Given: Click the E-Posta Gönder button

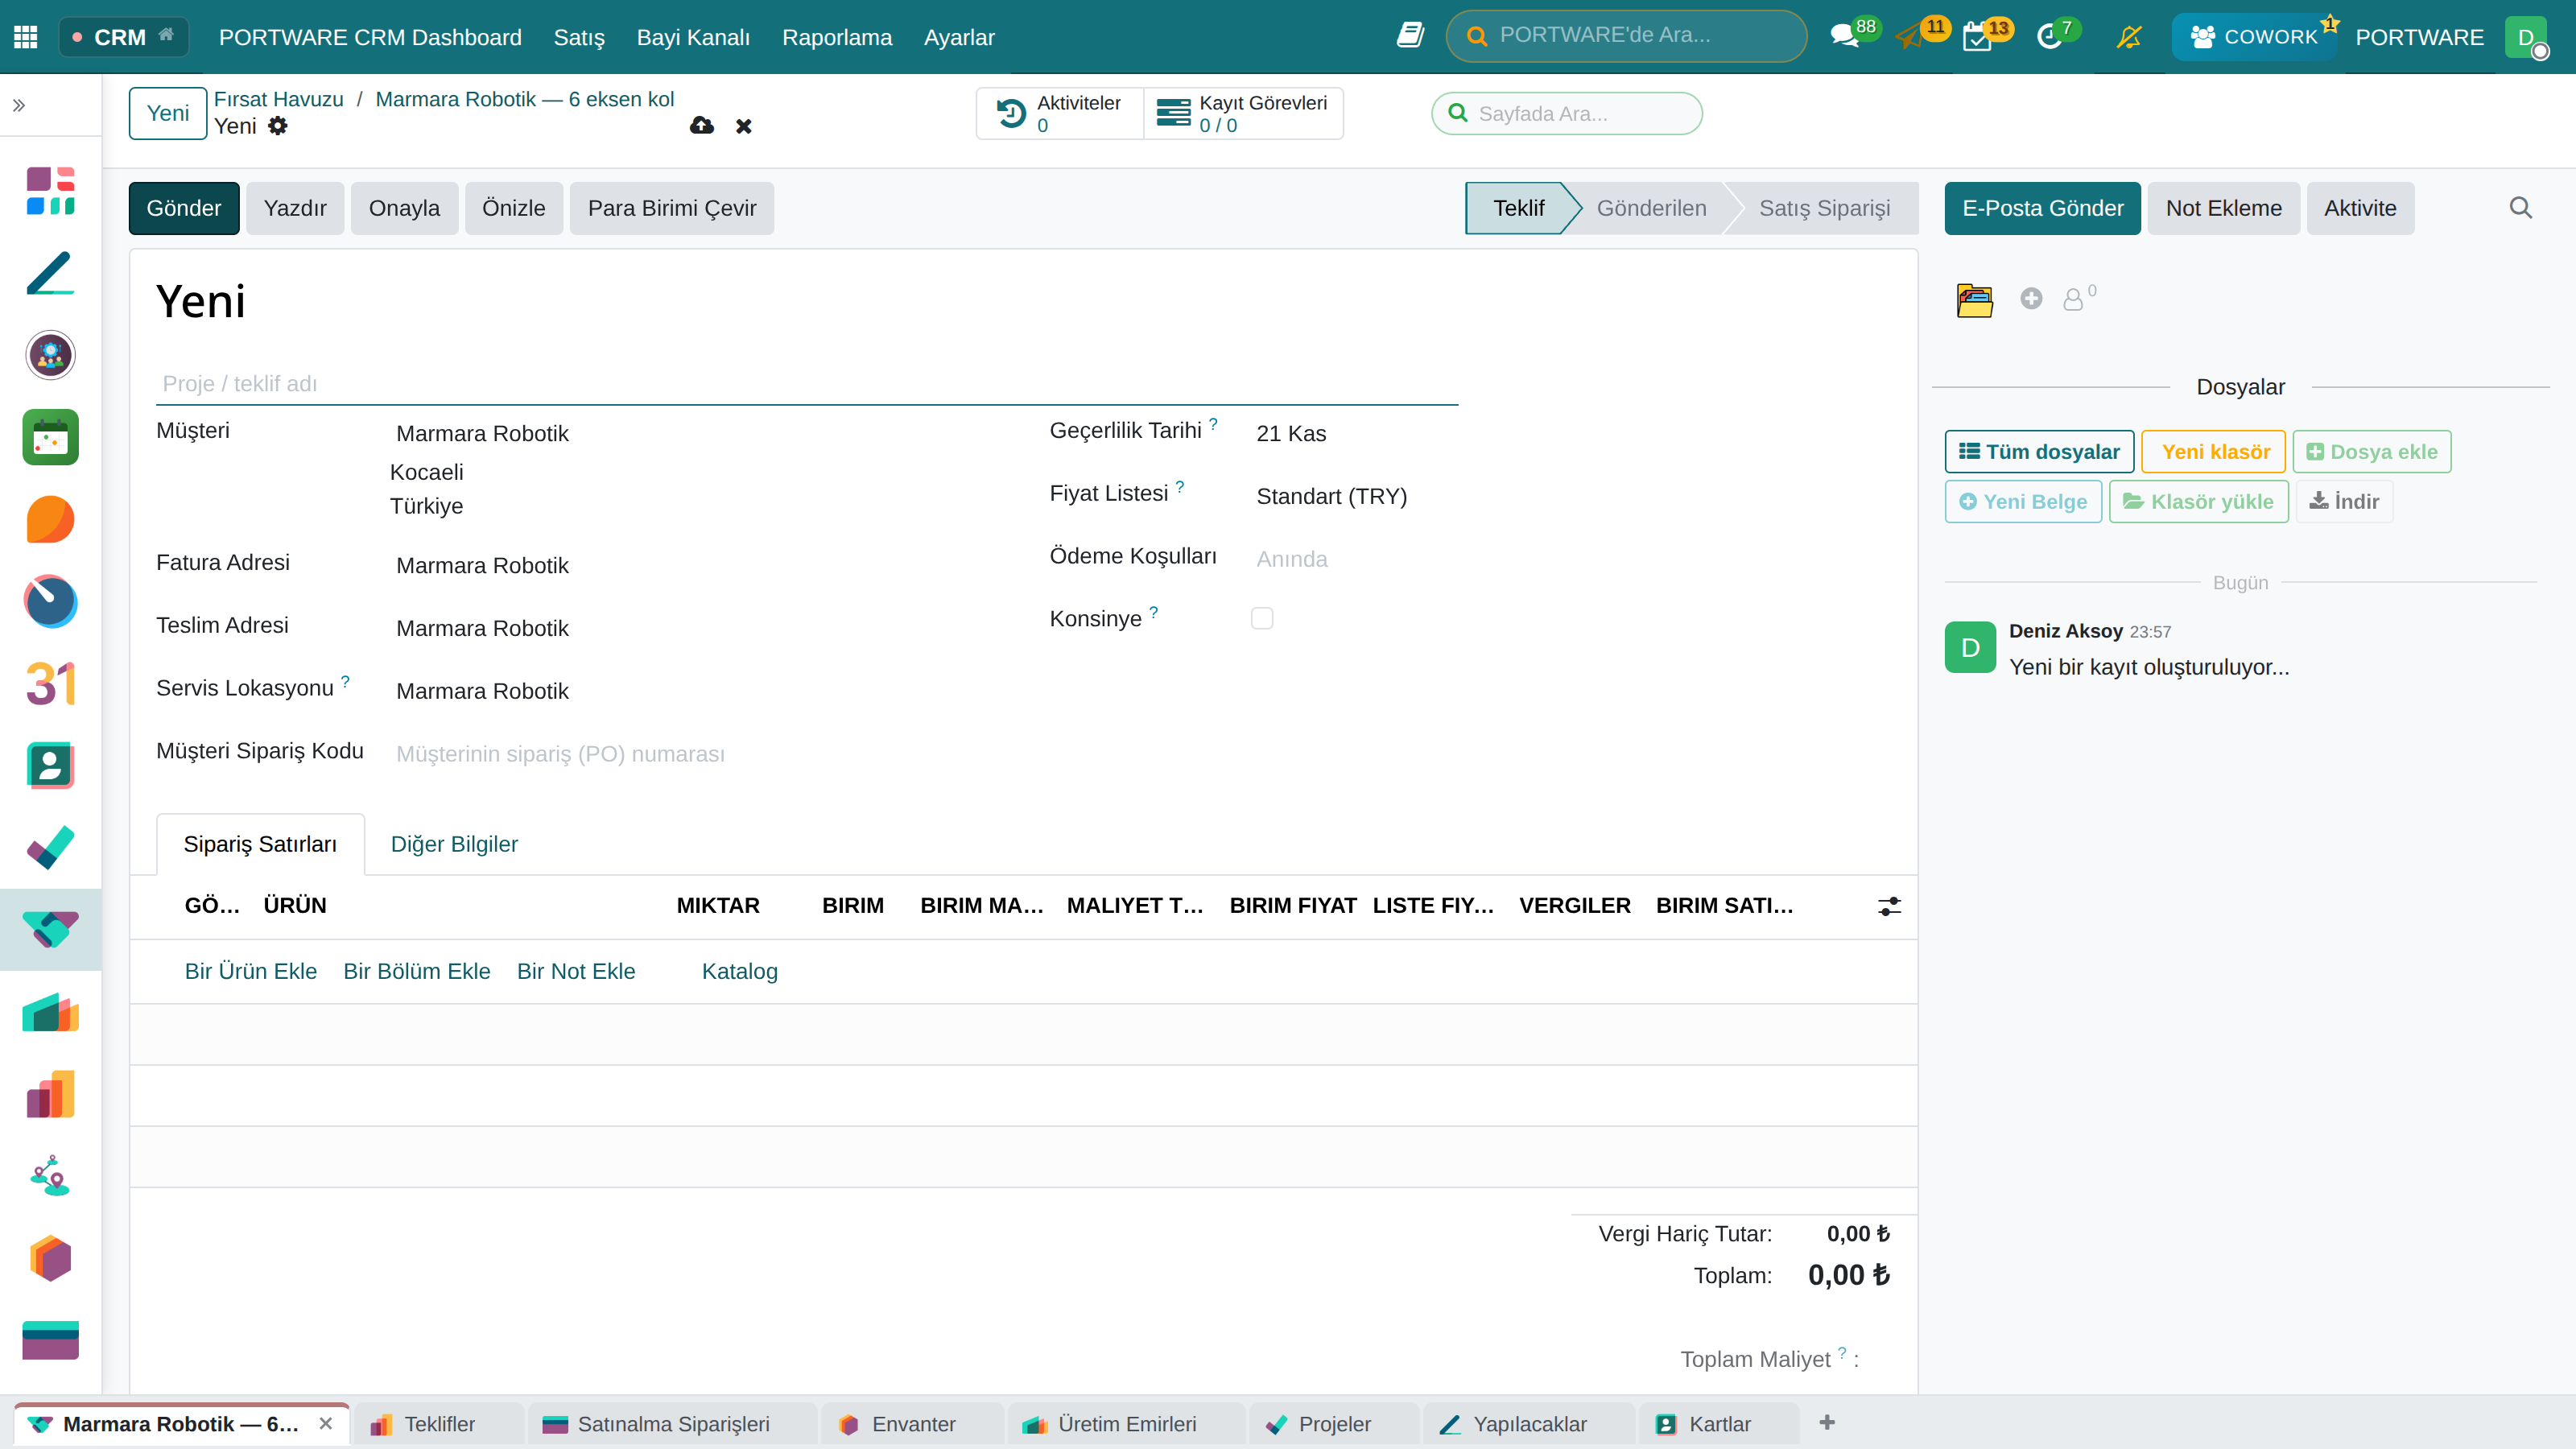Looking at the screenshot, I should (2042, 208).
